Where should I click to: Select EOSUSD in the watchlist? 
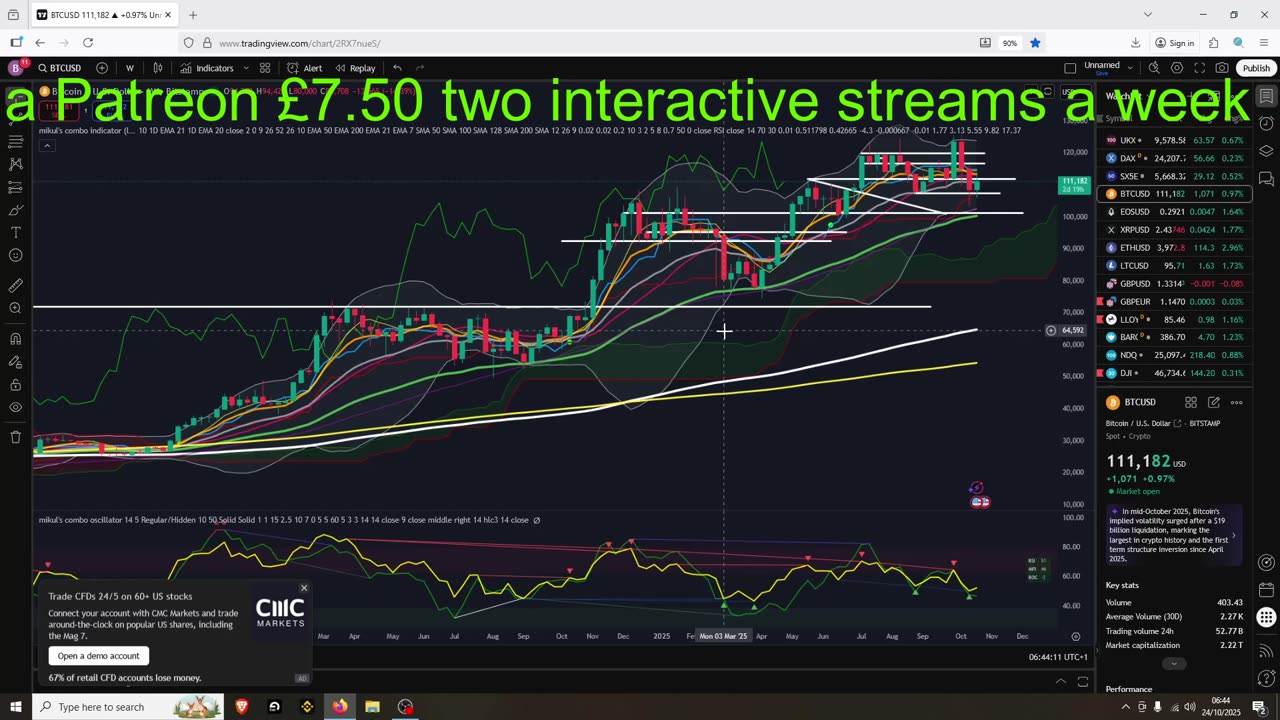coord(1175,212)
